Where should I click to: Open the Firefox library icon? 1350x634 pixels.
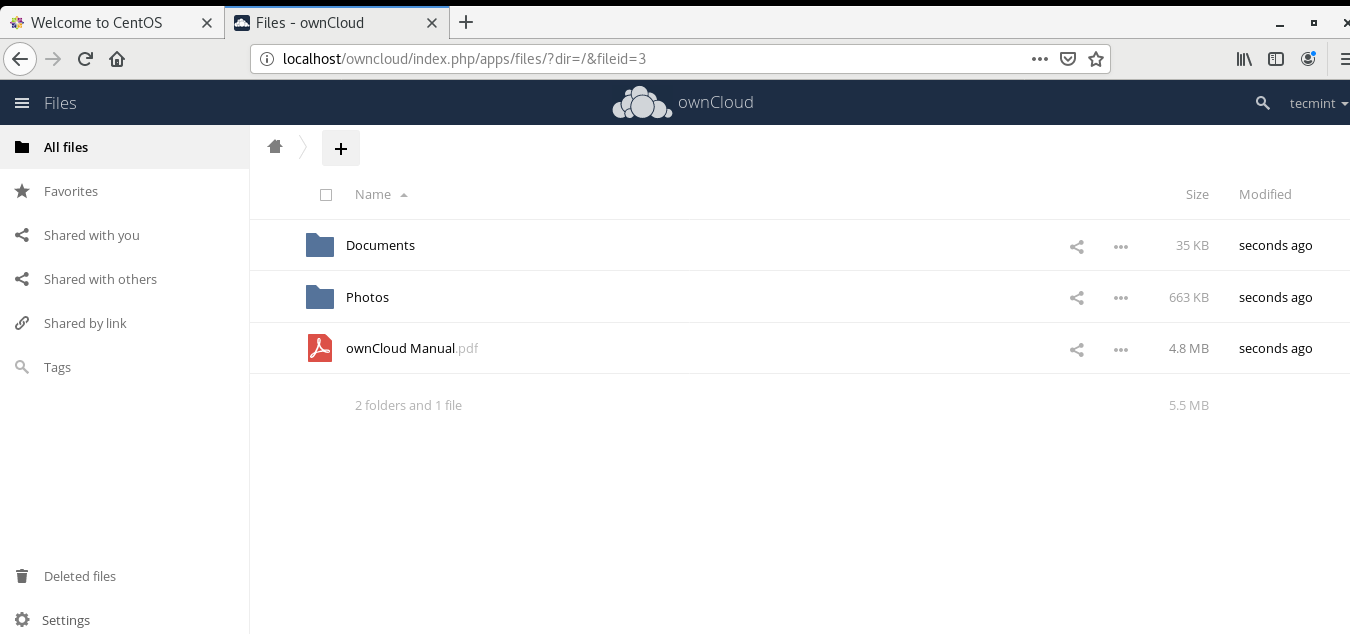coord(1244,59)
